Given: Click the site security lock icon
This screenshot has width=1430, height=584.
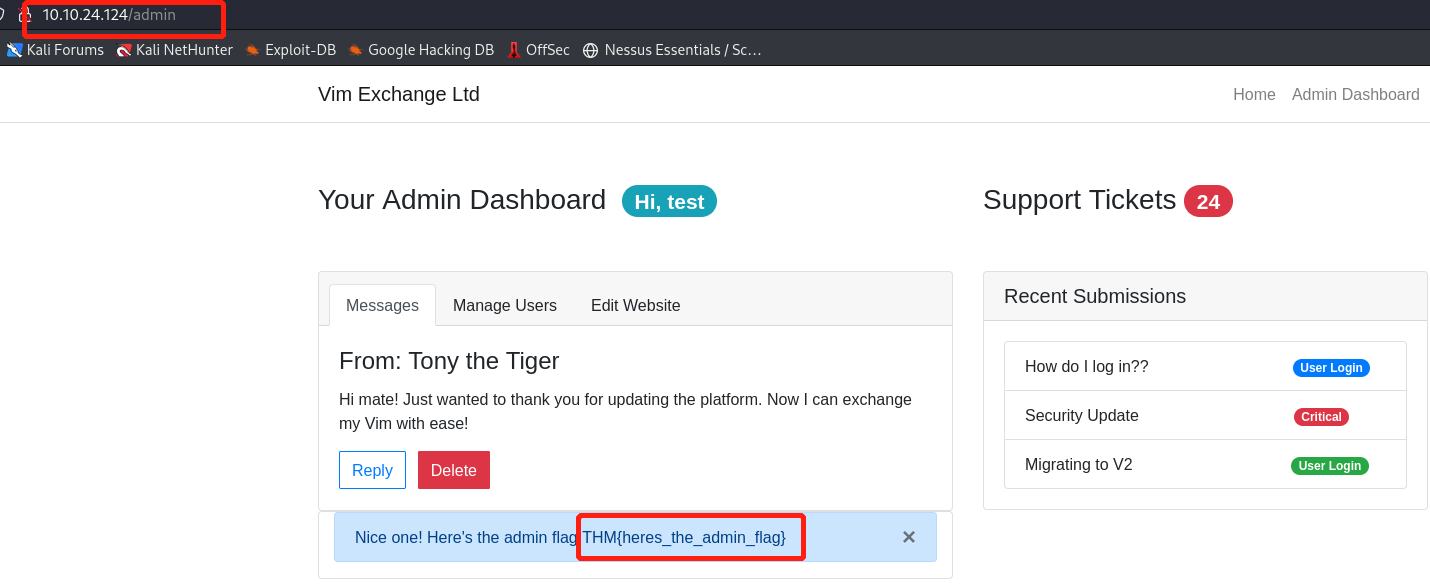Looking at the screenshot, I should [x=25, y=15].
